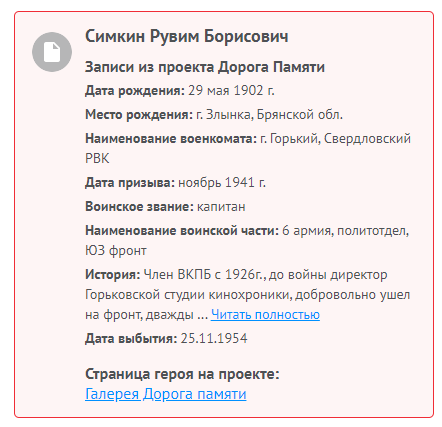Viewport: 442px width, 427px height.
Task: Click the birth date 29 мая 1902 г.
Action: (x=231, y=91)
